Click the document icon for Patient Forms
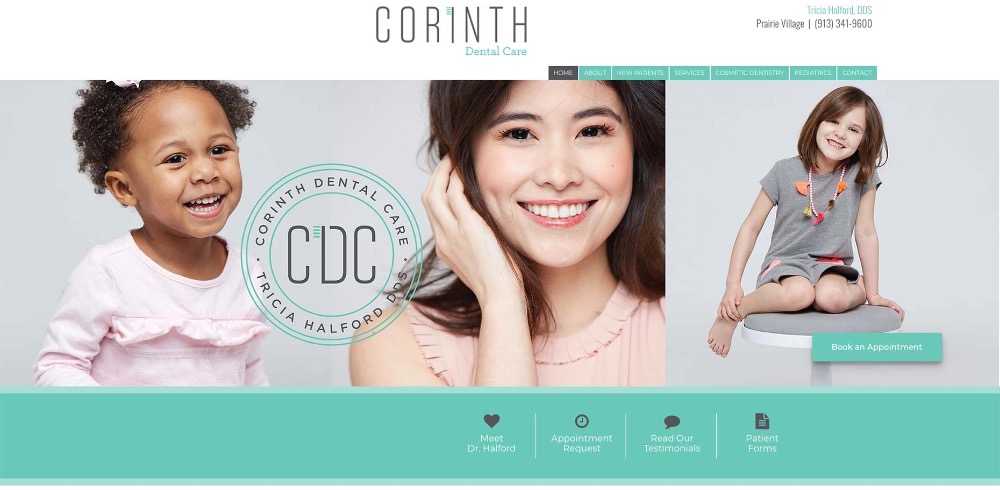The width and height of the screenshot is (1000, 490). [x=762, y=421]
